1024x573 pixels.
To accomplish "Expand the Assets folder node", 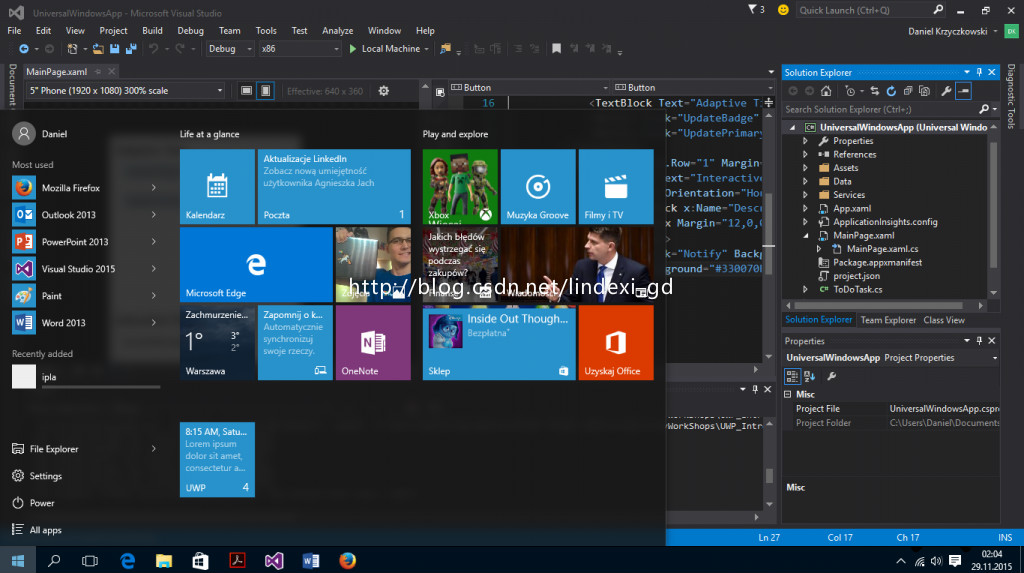I will click(805, 168).
